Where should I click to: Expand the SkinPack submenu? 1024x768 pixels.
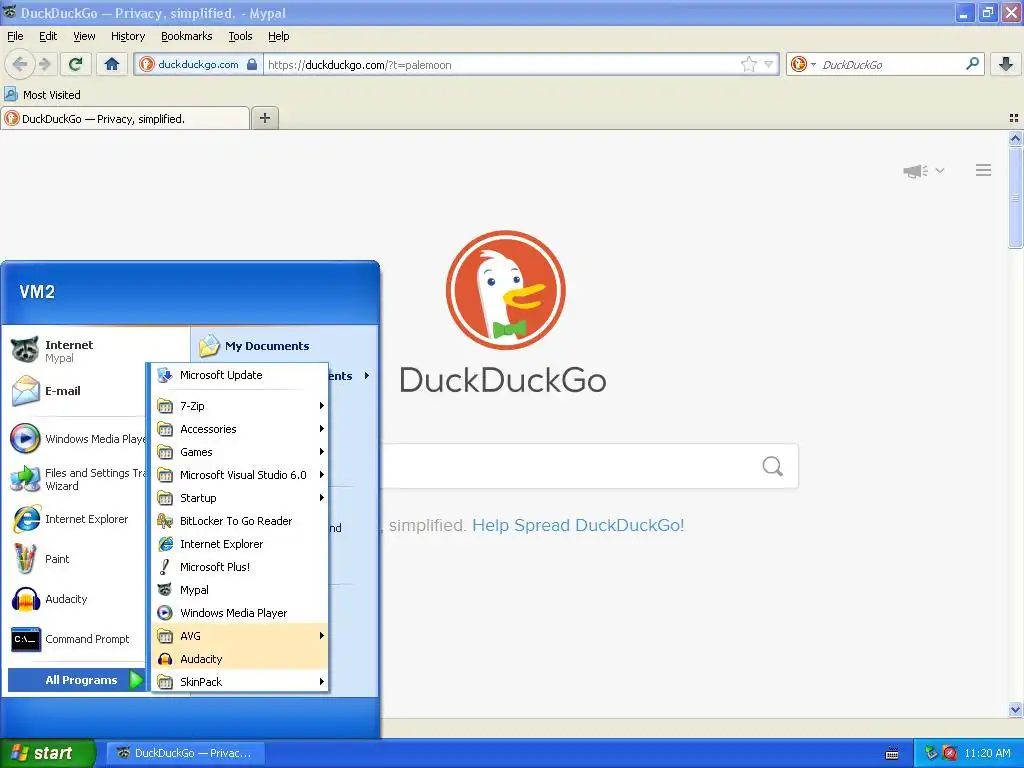click(240, 682)
